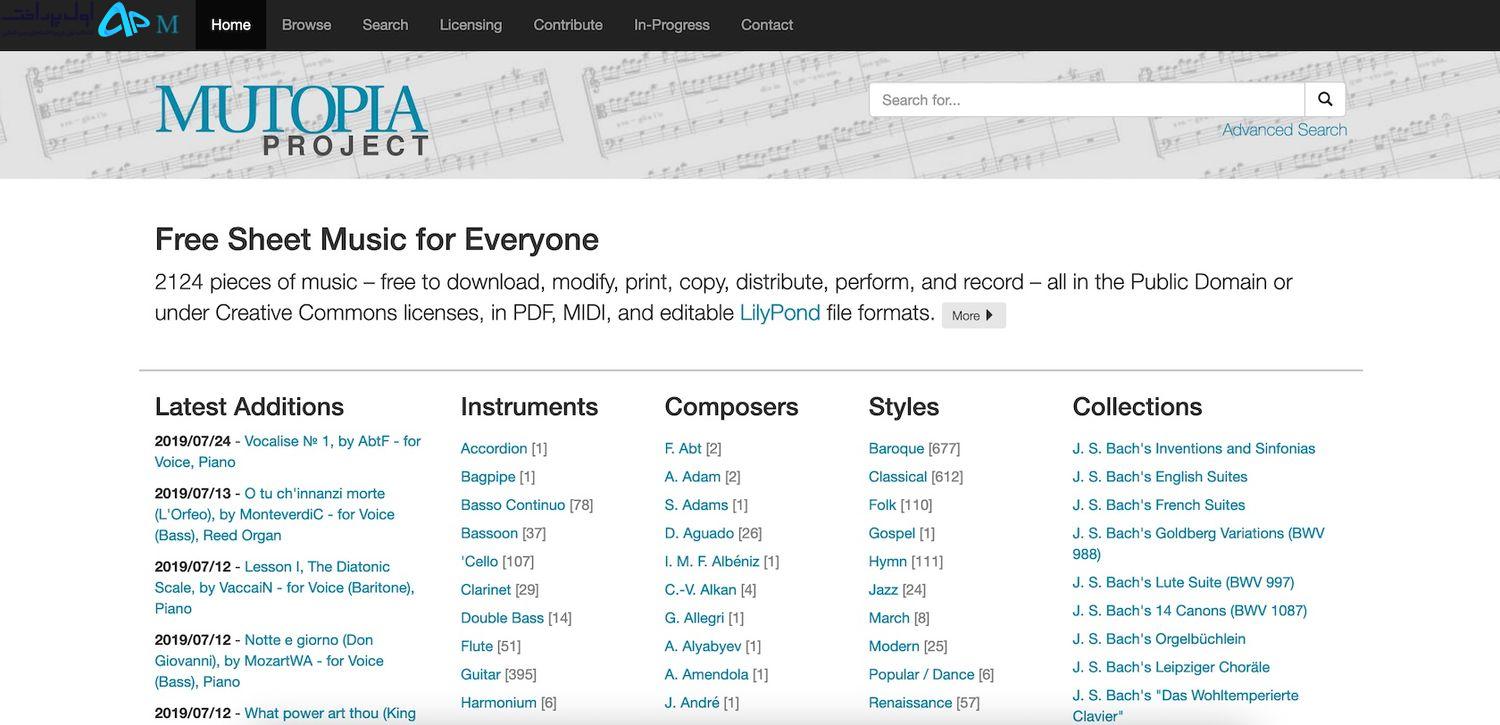Open Bach's Lute Suite (BWV 997)
This screenshot has width=1500, height=725.
[x=1183, y=582]
